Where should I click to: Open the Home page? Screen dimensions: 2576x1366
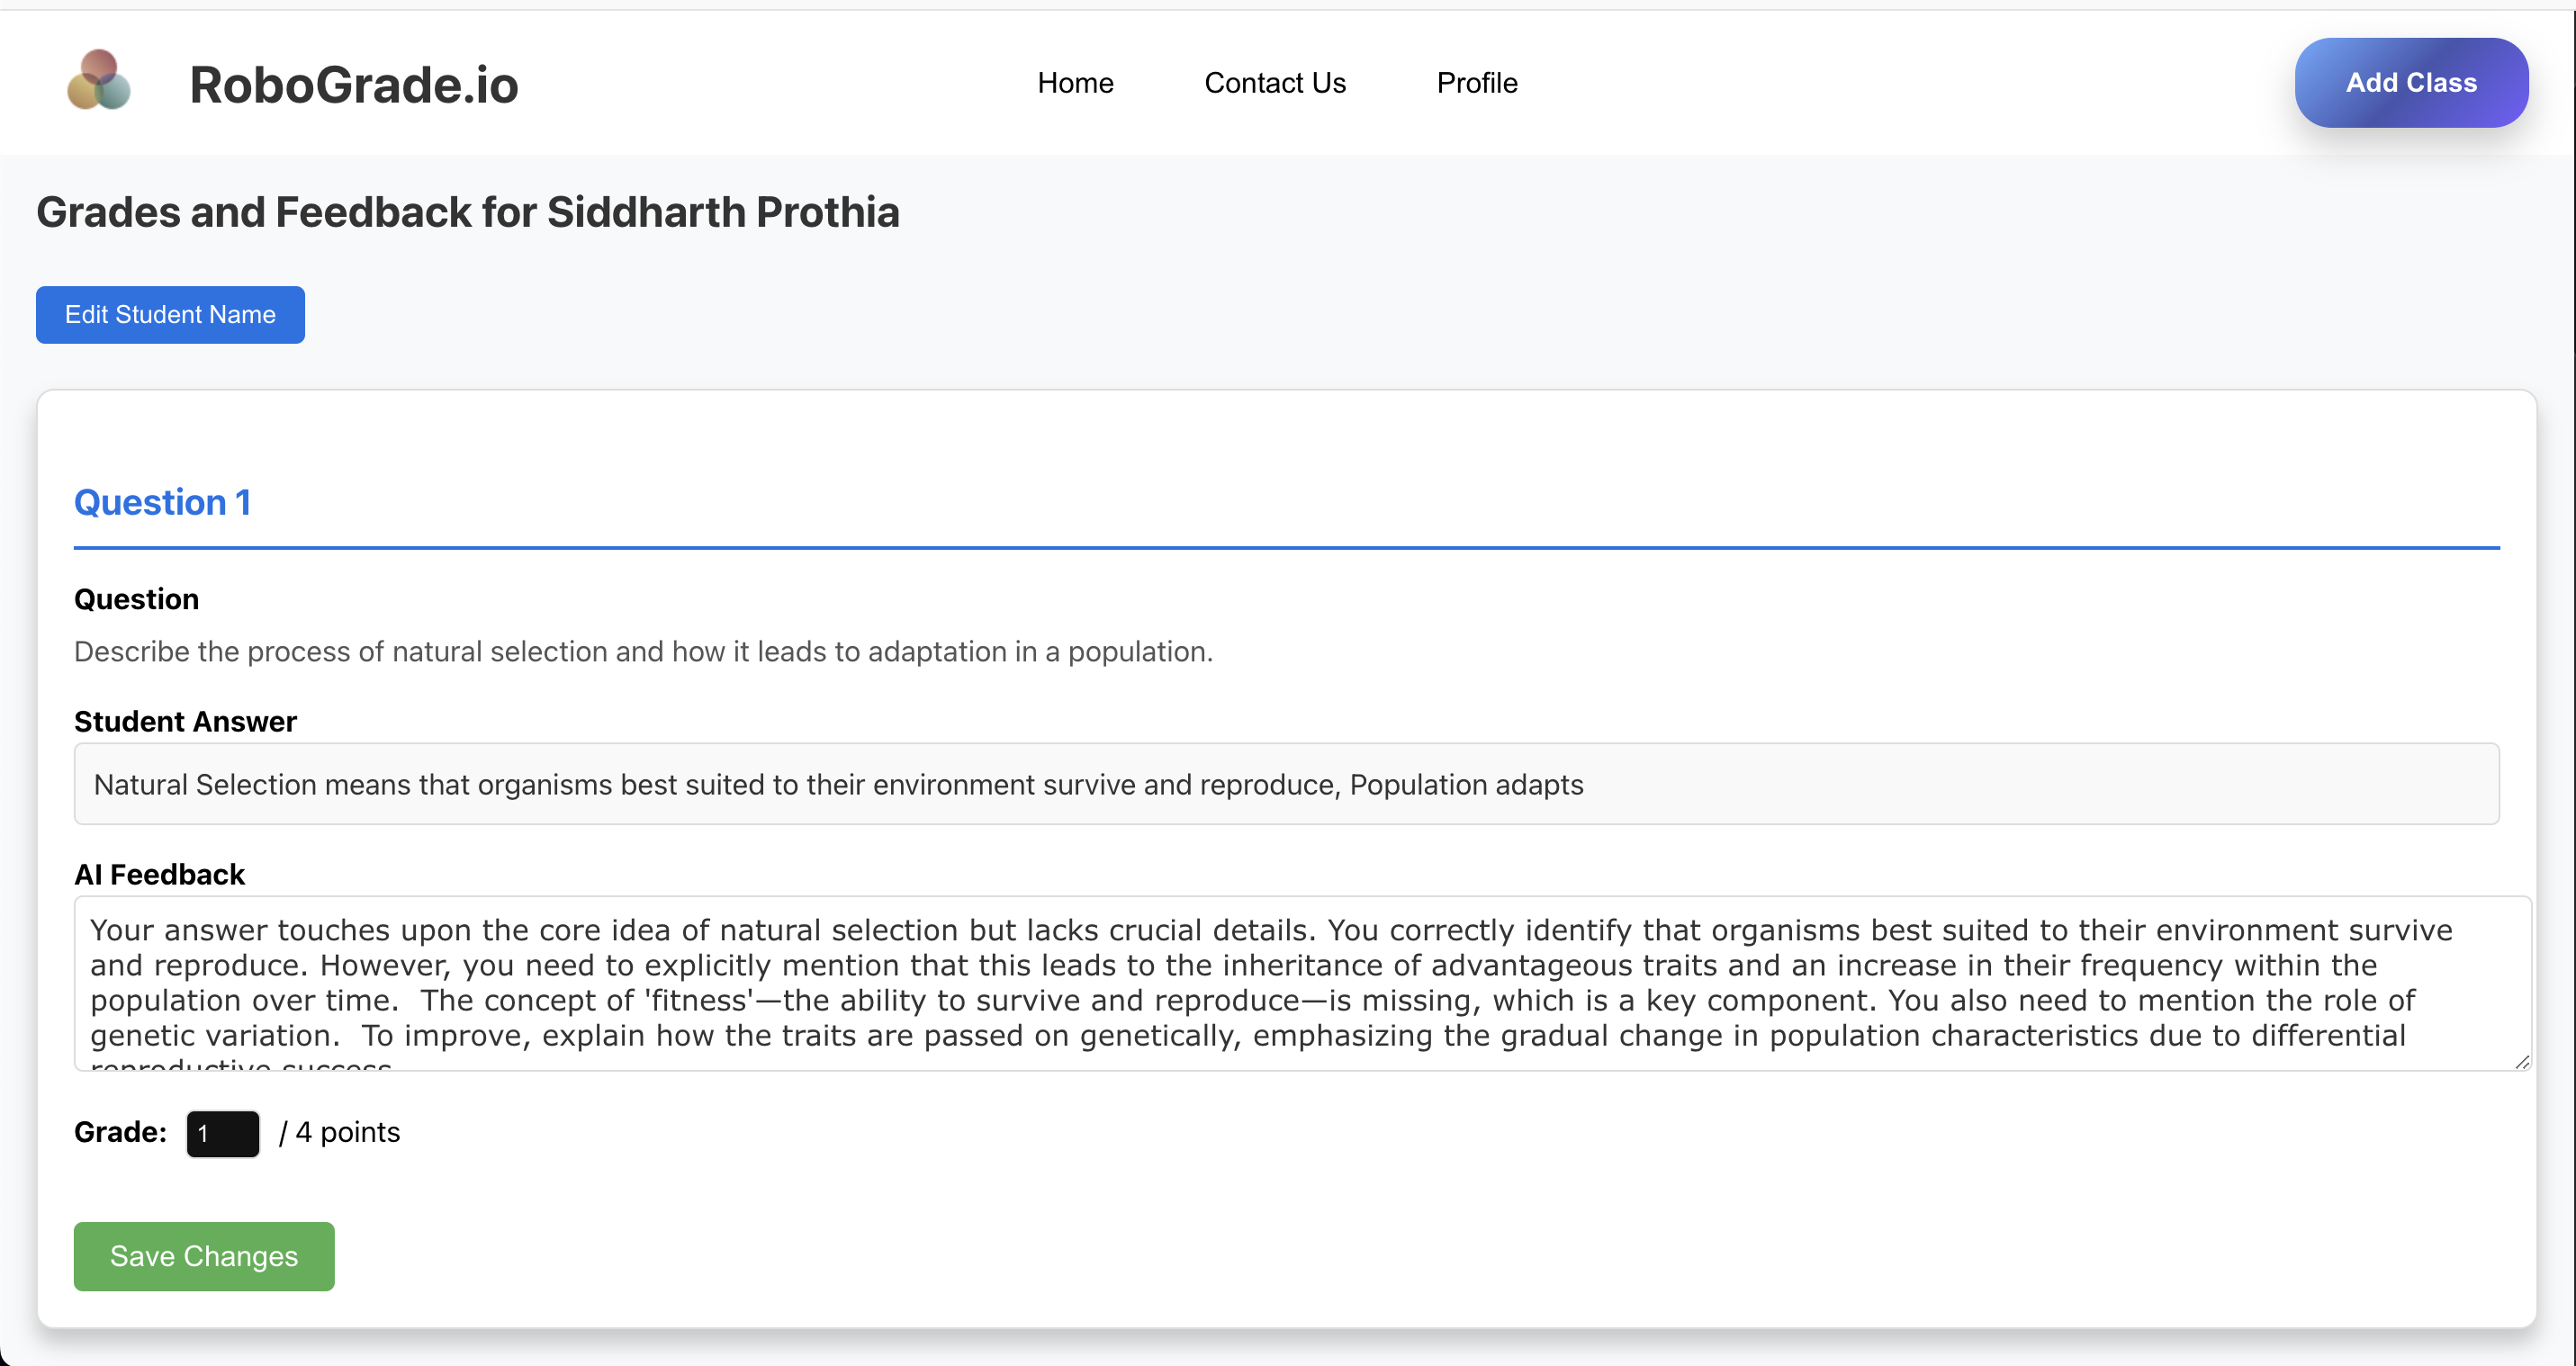point(1075,83)
